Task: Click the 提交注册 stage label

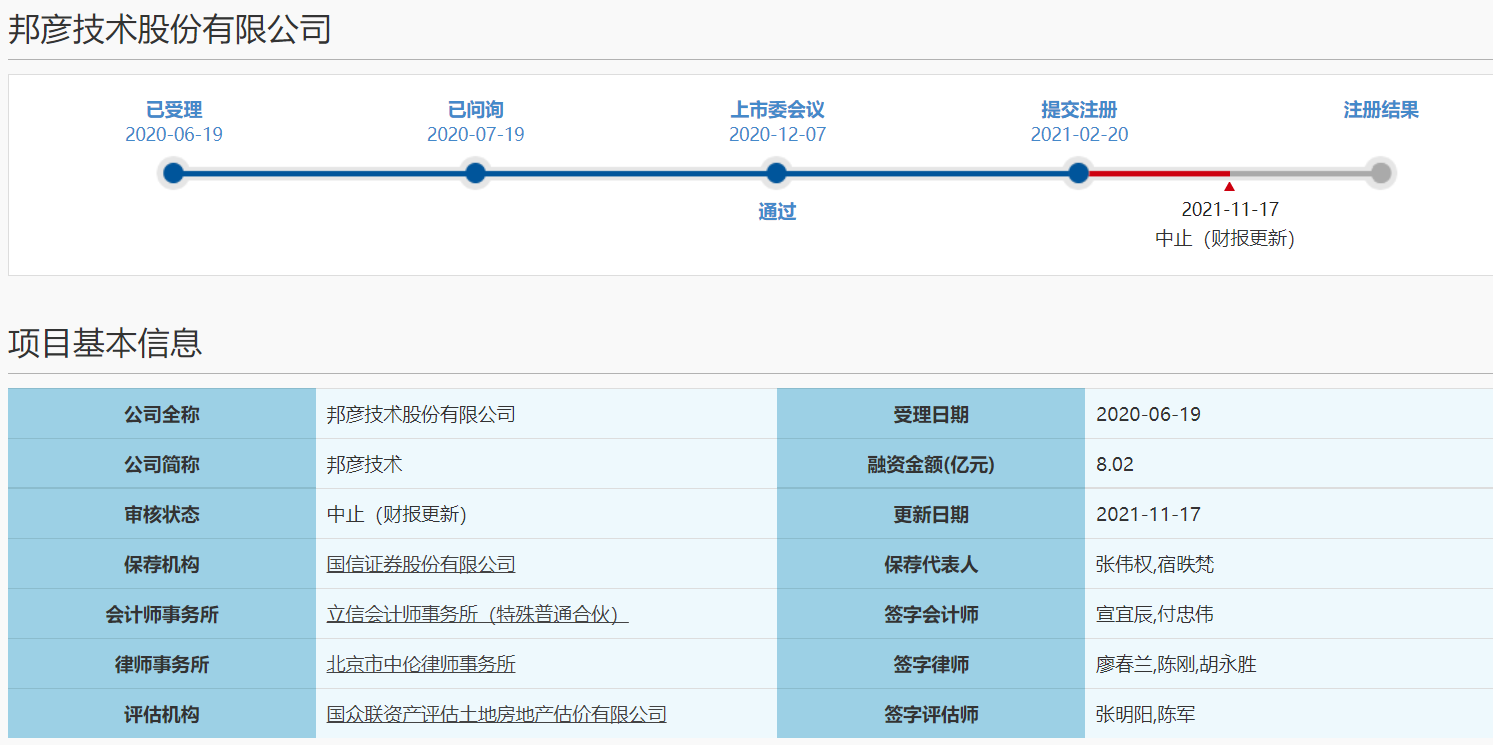Action: (x=1079, y=110)
